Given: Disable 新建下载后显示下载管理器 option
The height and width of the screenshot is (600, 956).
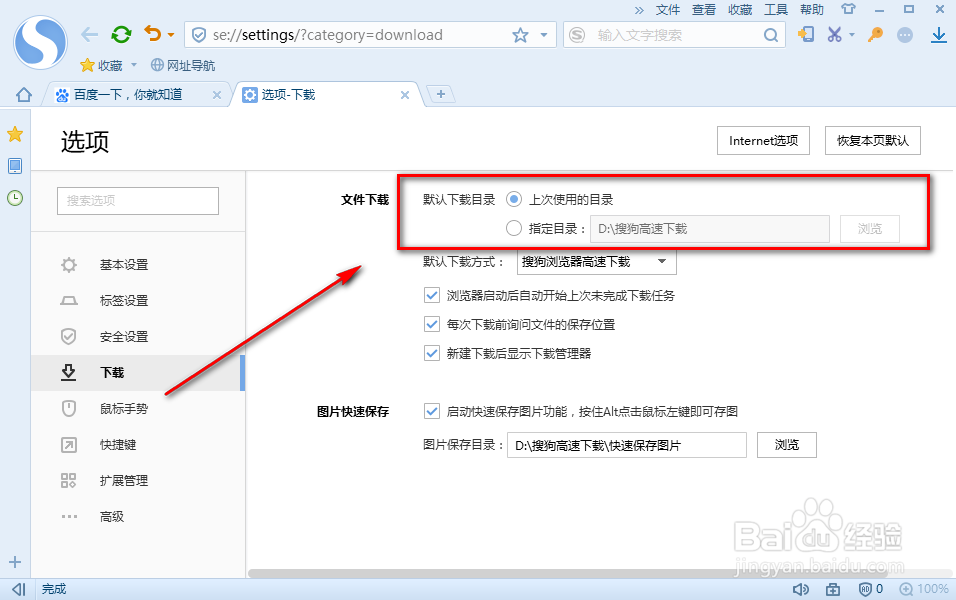Looking at the screenshot, I should tap(432, 353).
